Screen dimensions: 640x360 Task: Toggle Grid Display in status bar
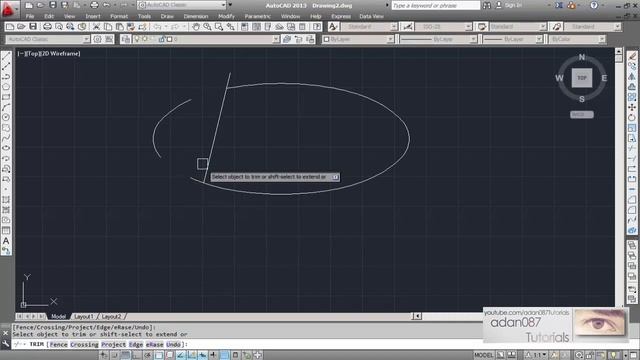126,355
